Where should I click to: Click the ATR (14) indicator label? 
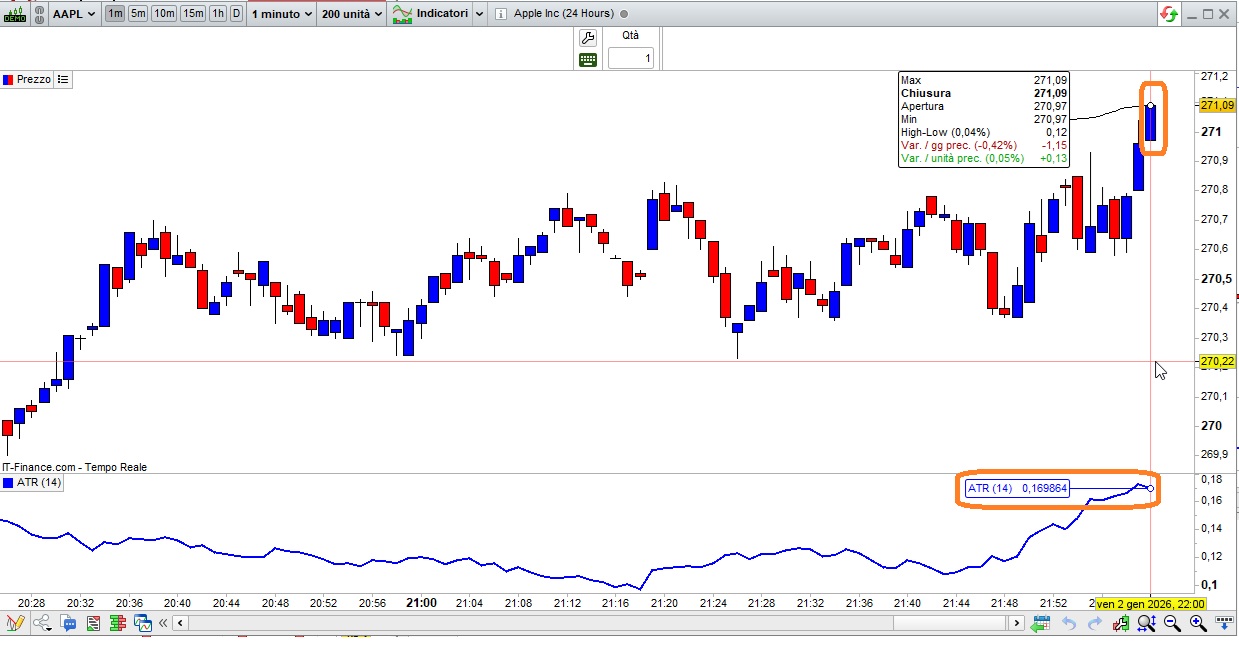pos(39,483)
